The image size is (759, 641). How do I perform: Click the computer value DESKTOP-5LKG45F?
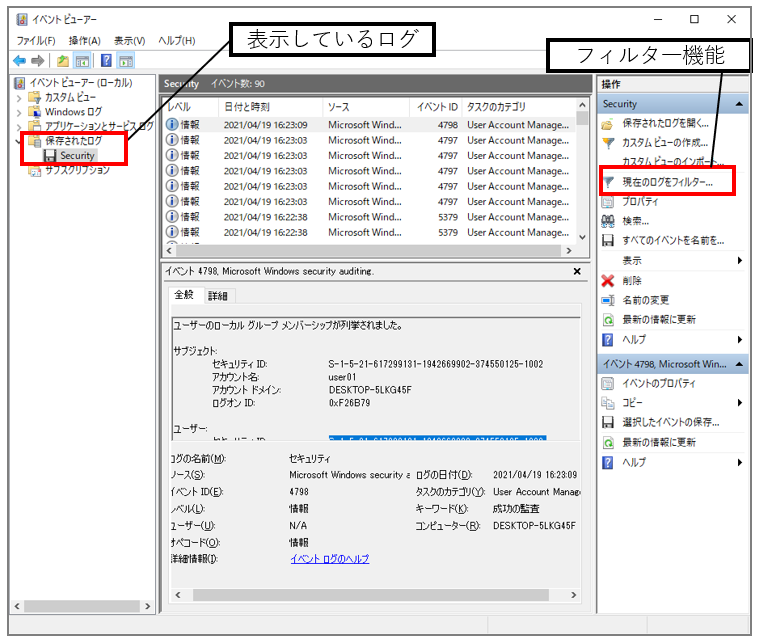point(534,525)
